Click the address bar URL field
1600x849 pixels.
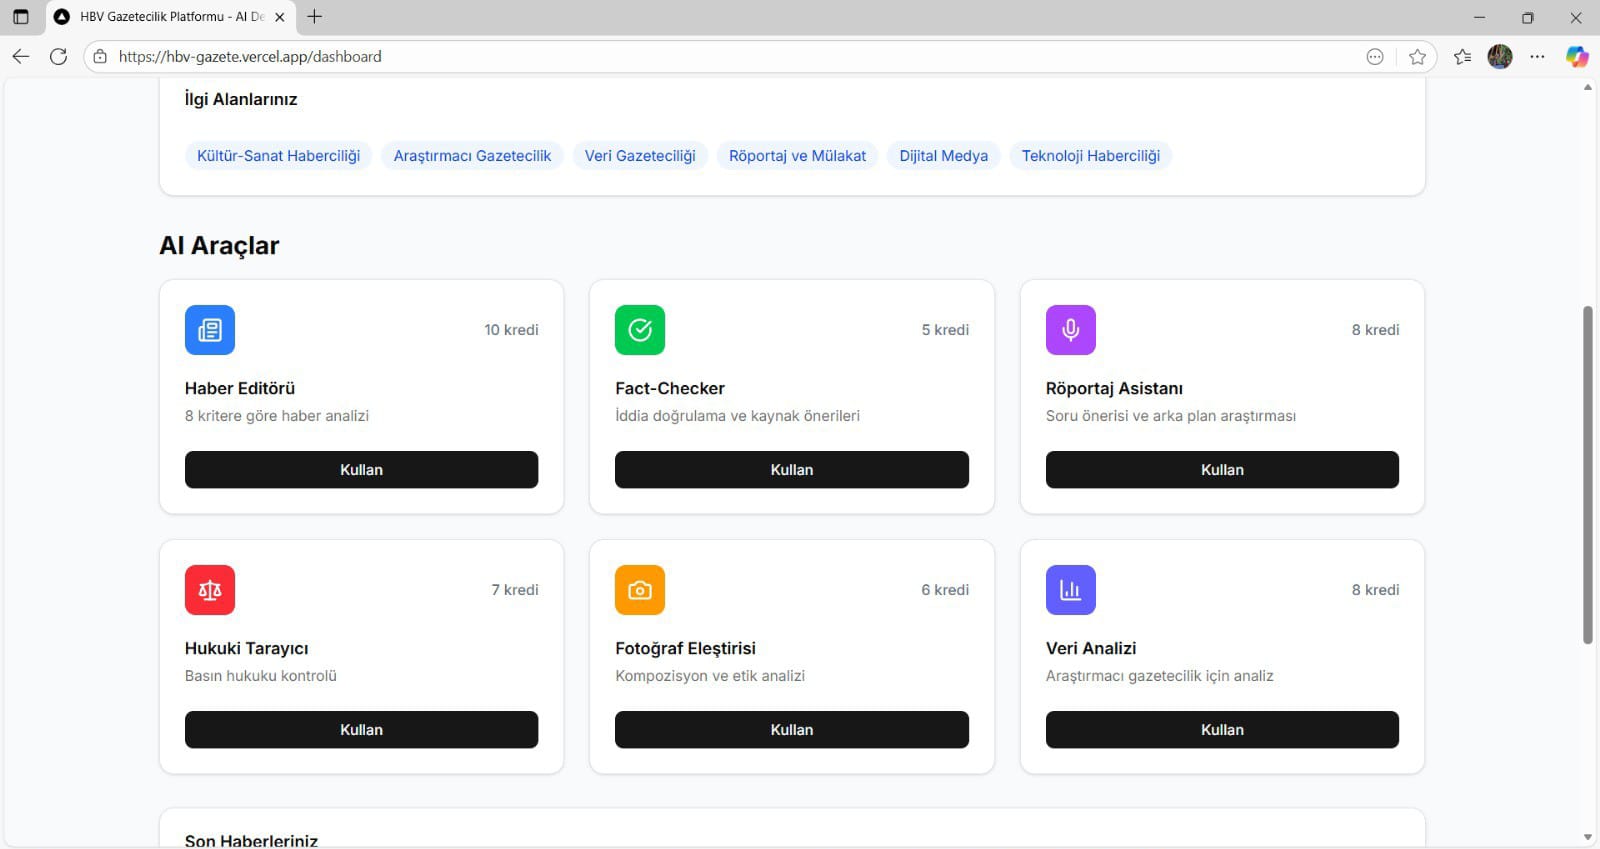(x=700, y=57)
